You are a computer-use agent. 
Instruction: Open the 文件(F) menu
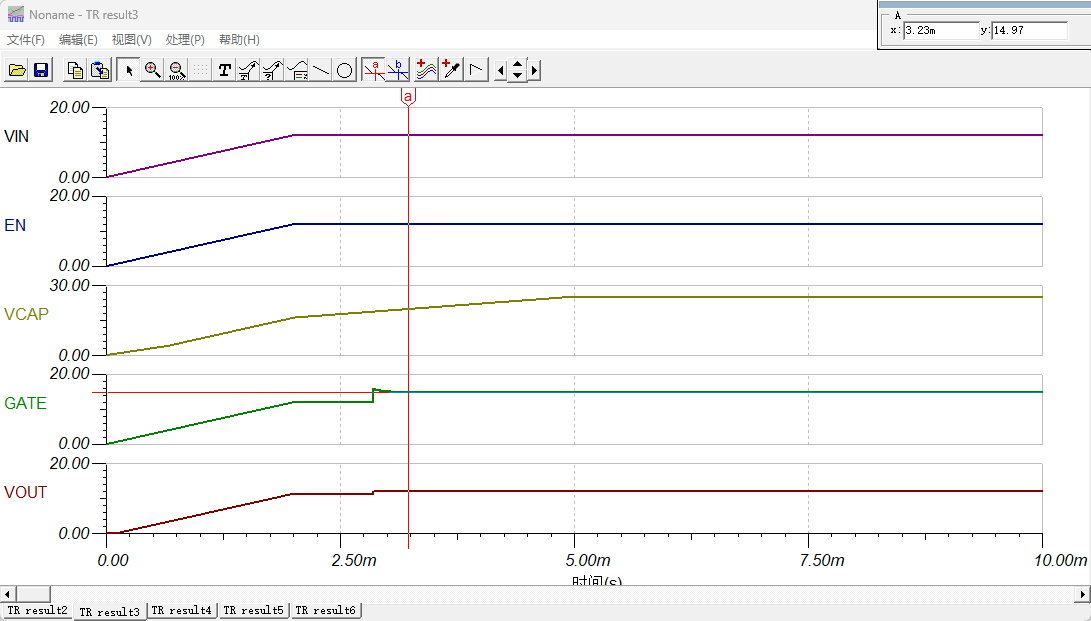coord(26,40)
